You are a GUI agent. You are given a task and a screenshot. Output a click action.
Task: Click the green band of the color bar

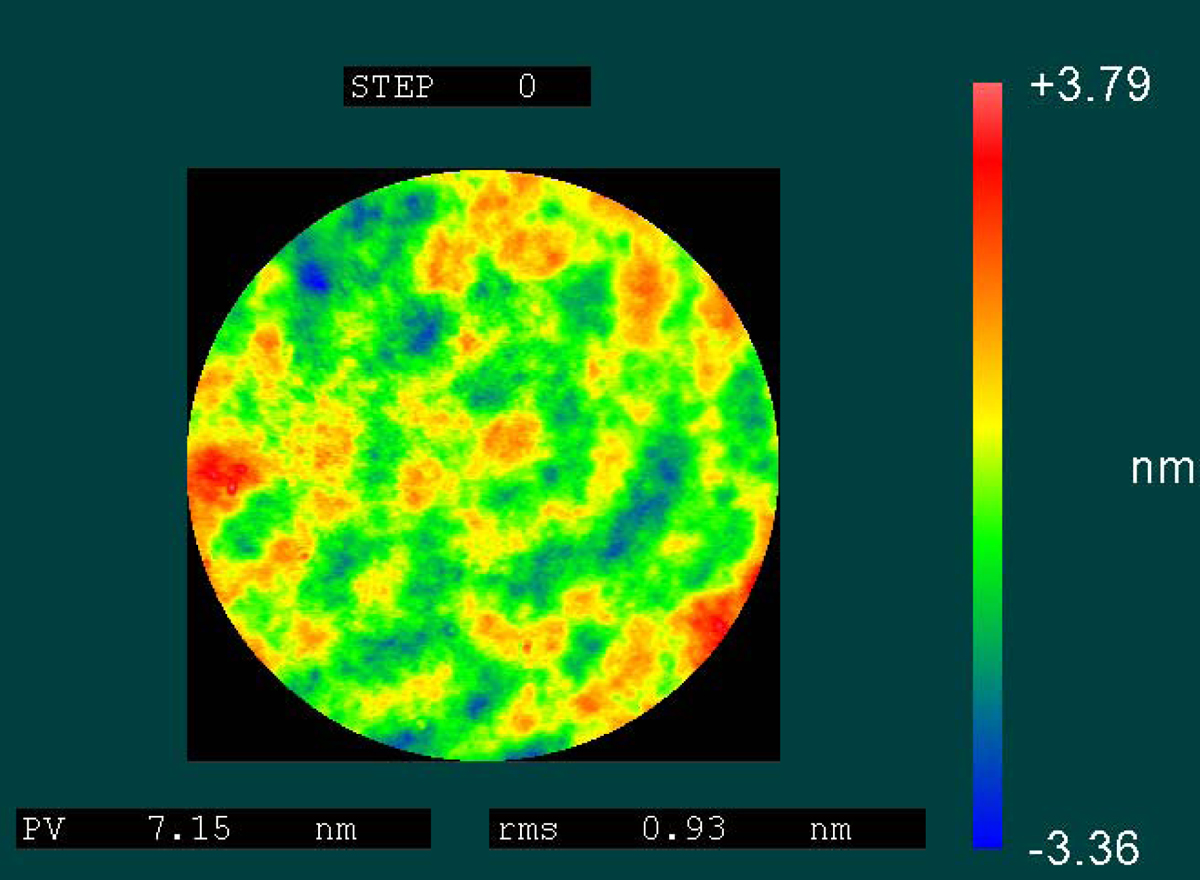[x=987, y=560]
